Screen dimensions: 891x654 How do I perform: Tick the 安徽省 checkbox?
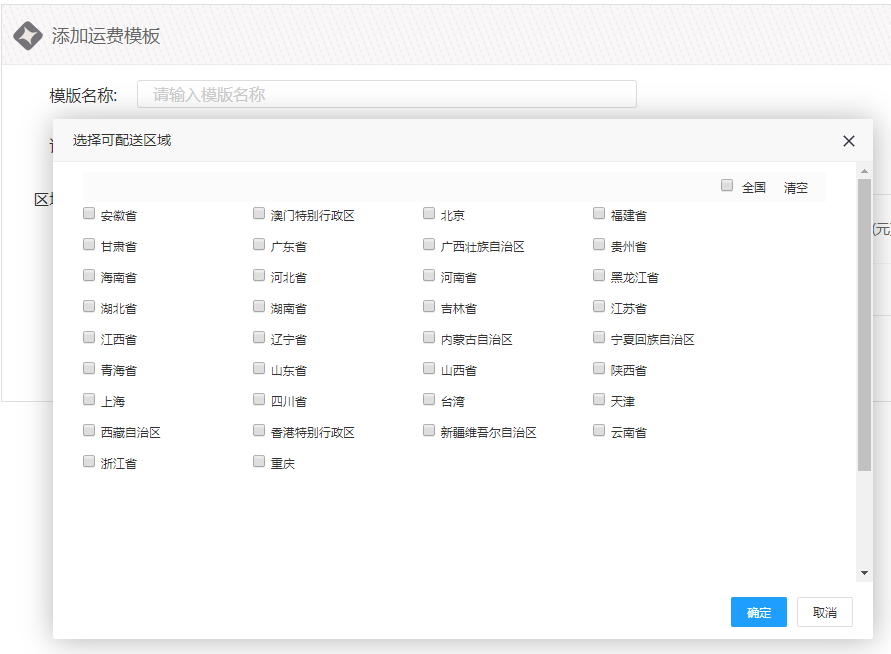coord(89,214)
